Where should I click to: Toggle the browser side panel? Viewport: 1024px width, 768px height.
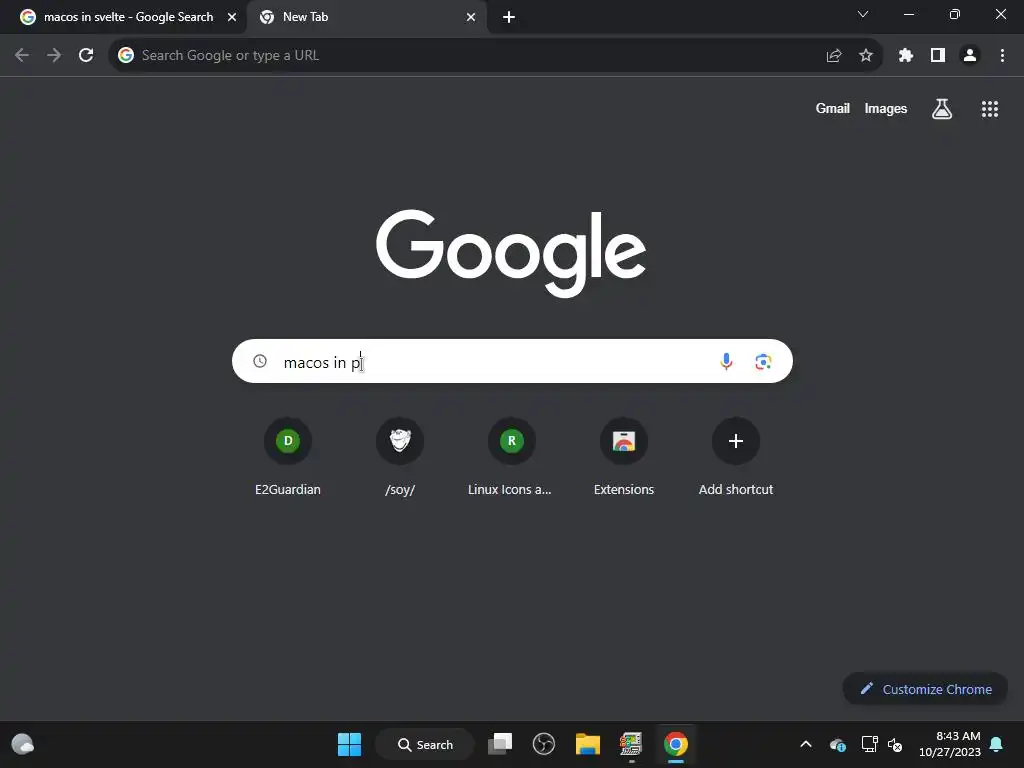pyautogui.click(x=938, y=56)
